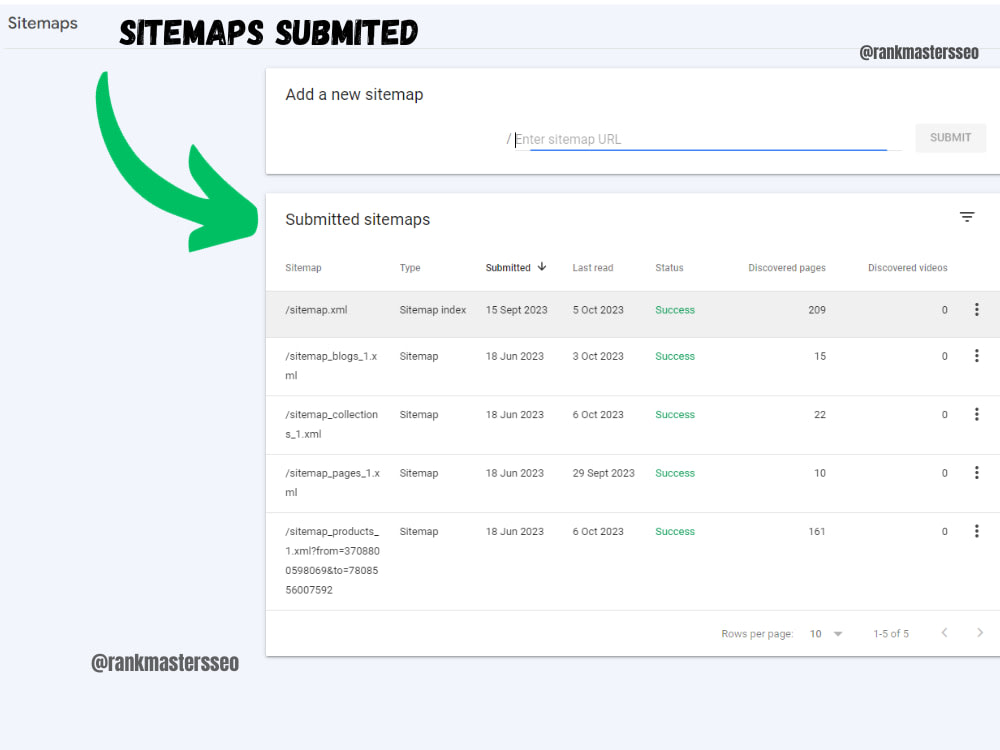Open the /sitemap_products_1.xml entry
The width and height of the screenshot is (1000, 750).
[x=332, y=561]
